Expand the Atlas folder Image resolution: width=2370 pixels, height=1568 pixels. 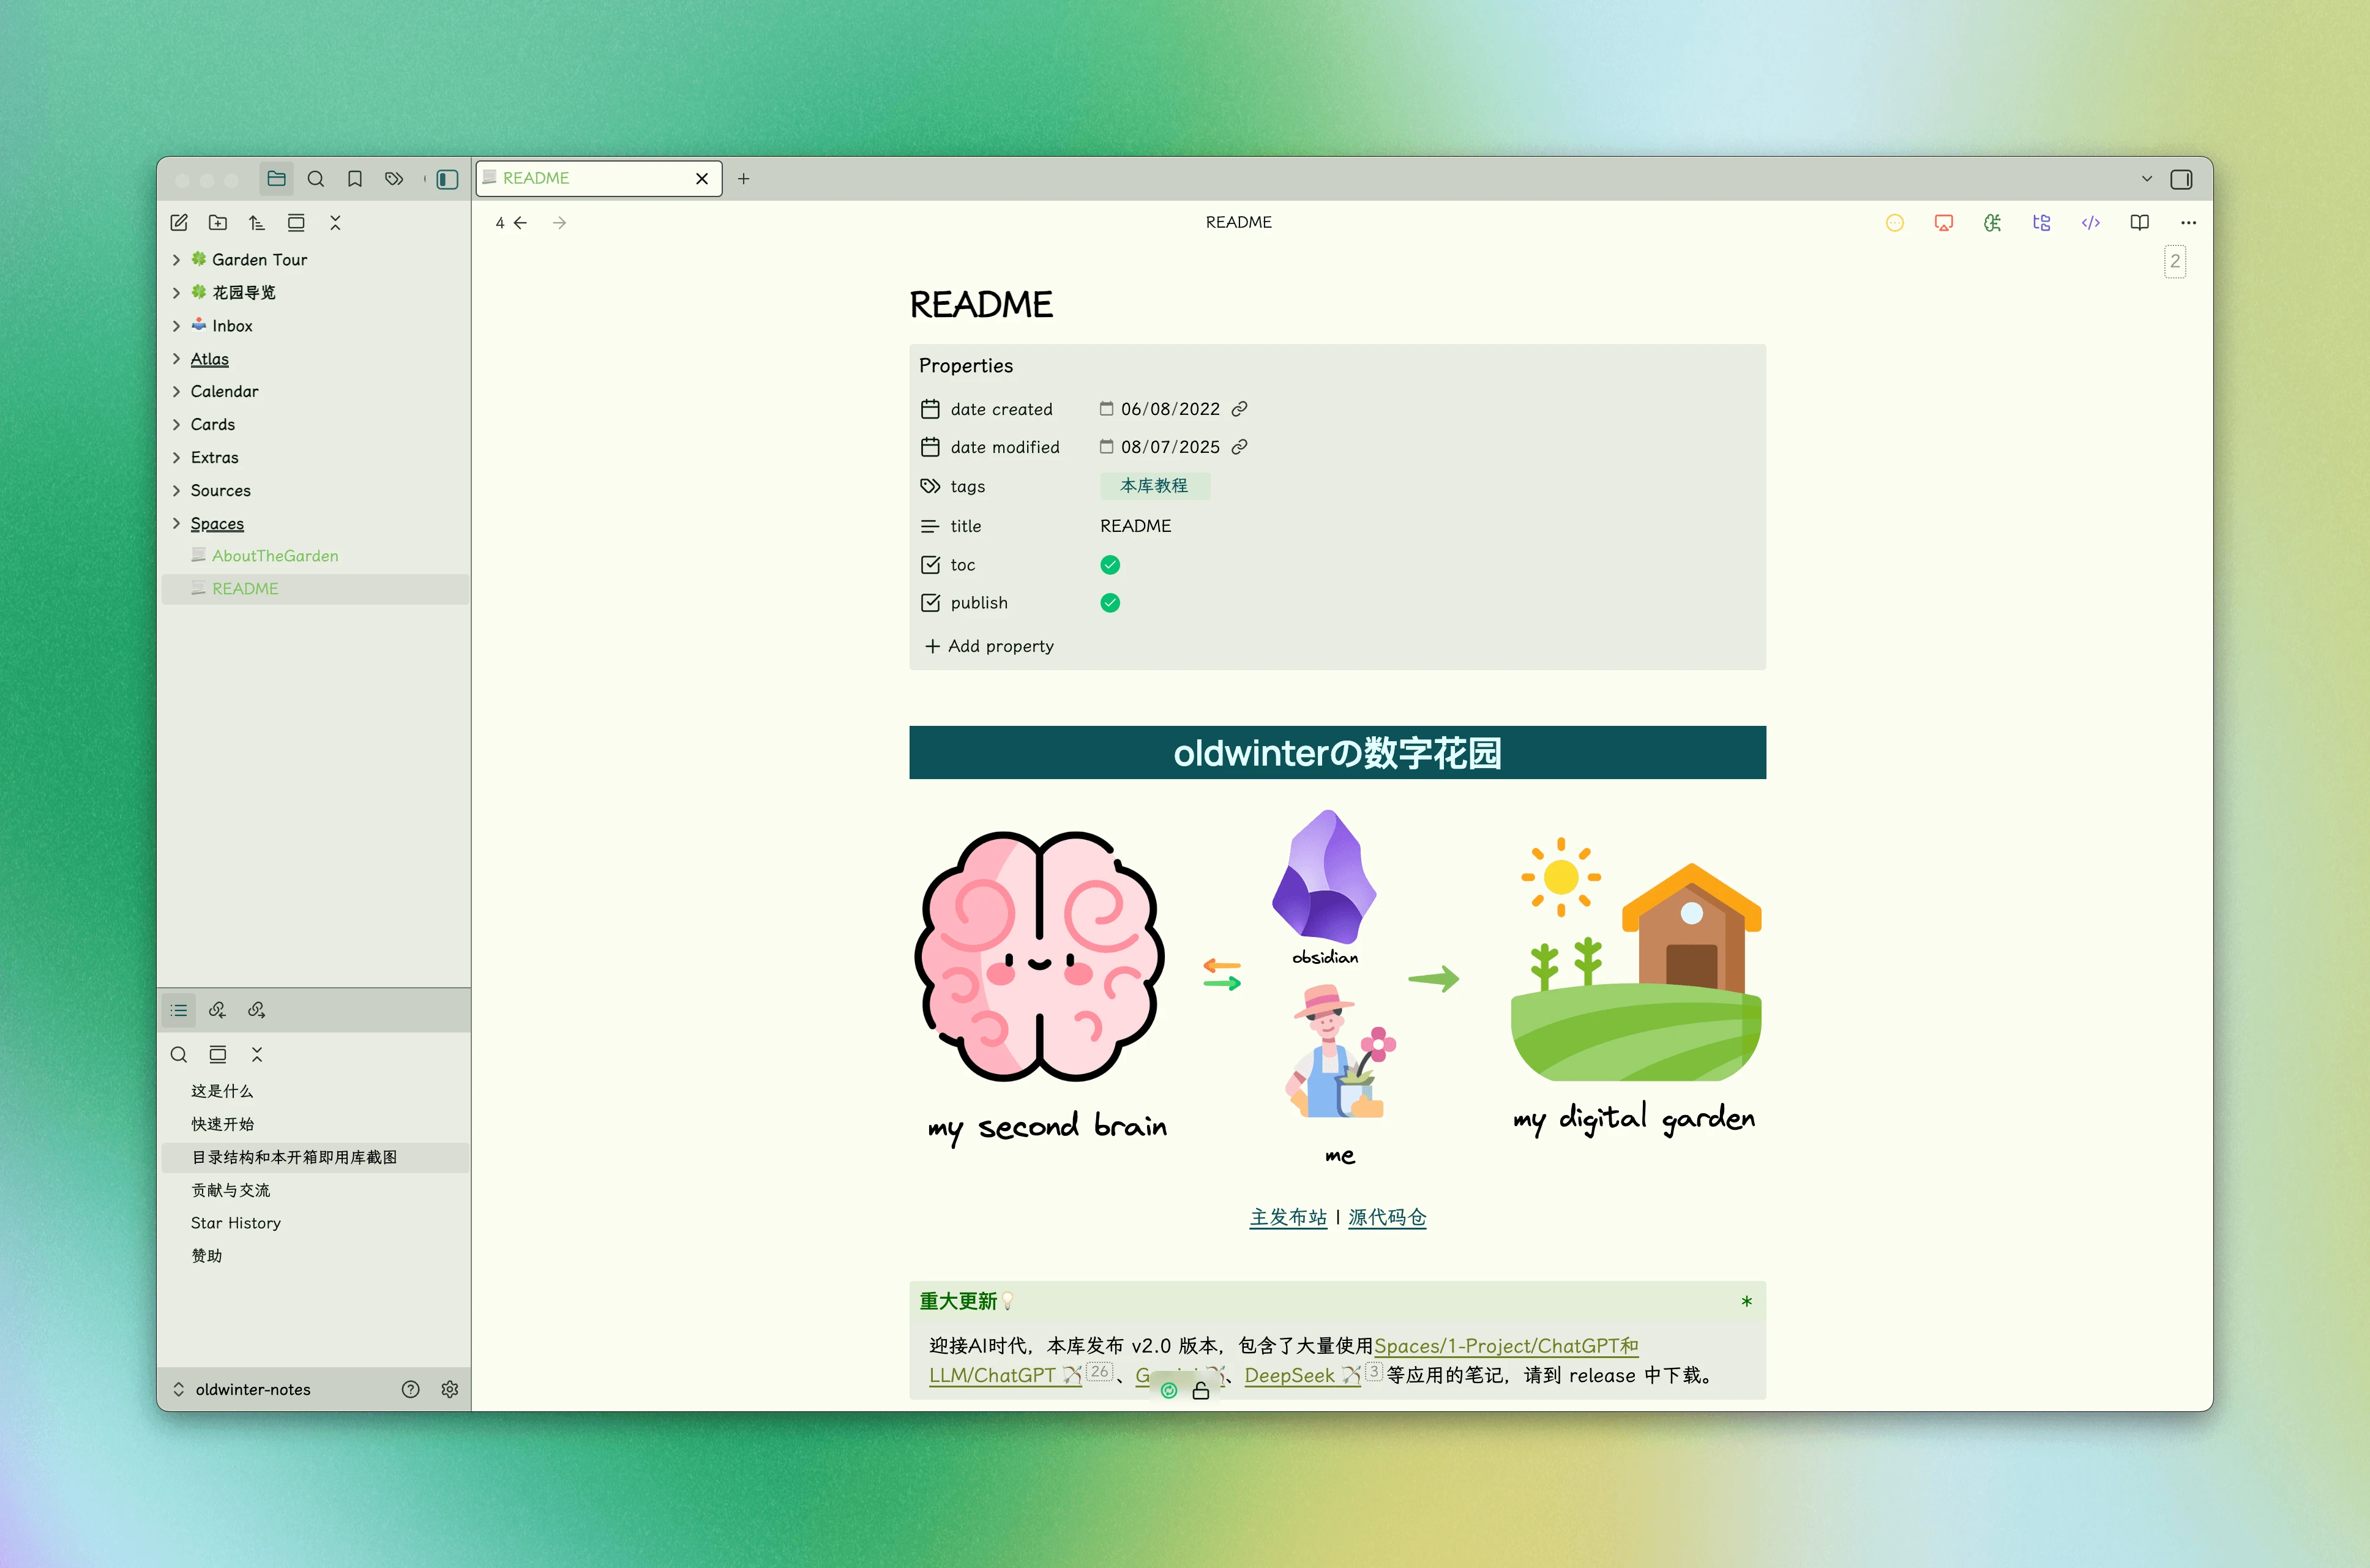(177, 358)
